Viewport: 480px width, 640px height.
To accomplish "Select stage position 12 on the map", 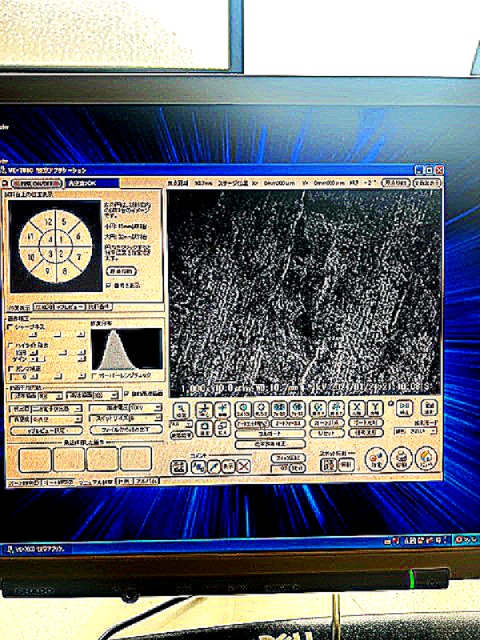I will click(x=49, y=222).
